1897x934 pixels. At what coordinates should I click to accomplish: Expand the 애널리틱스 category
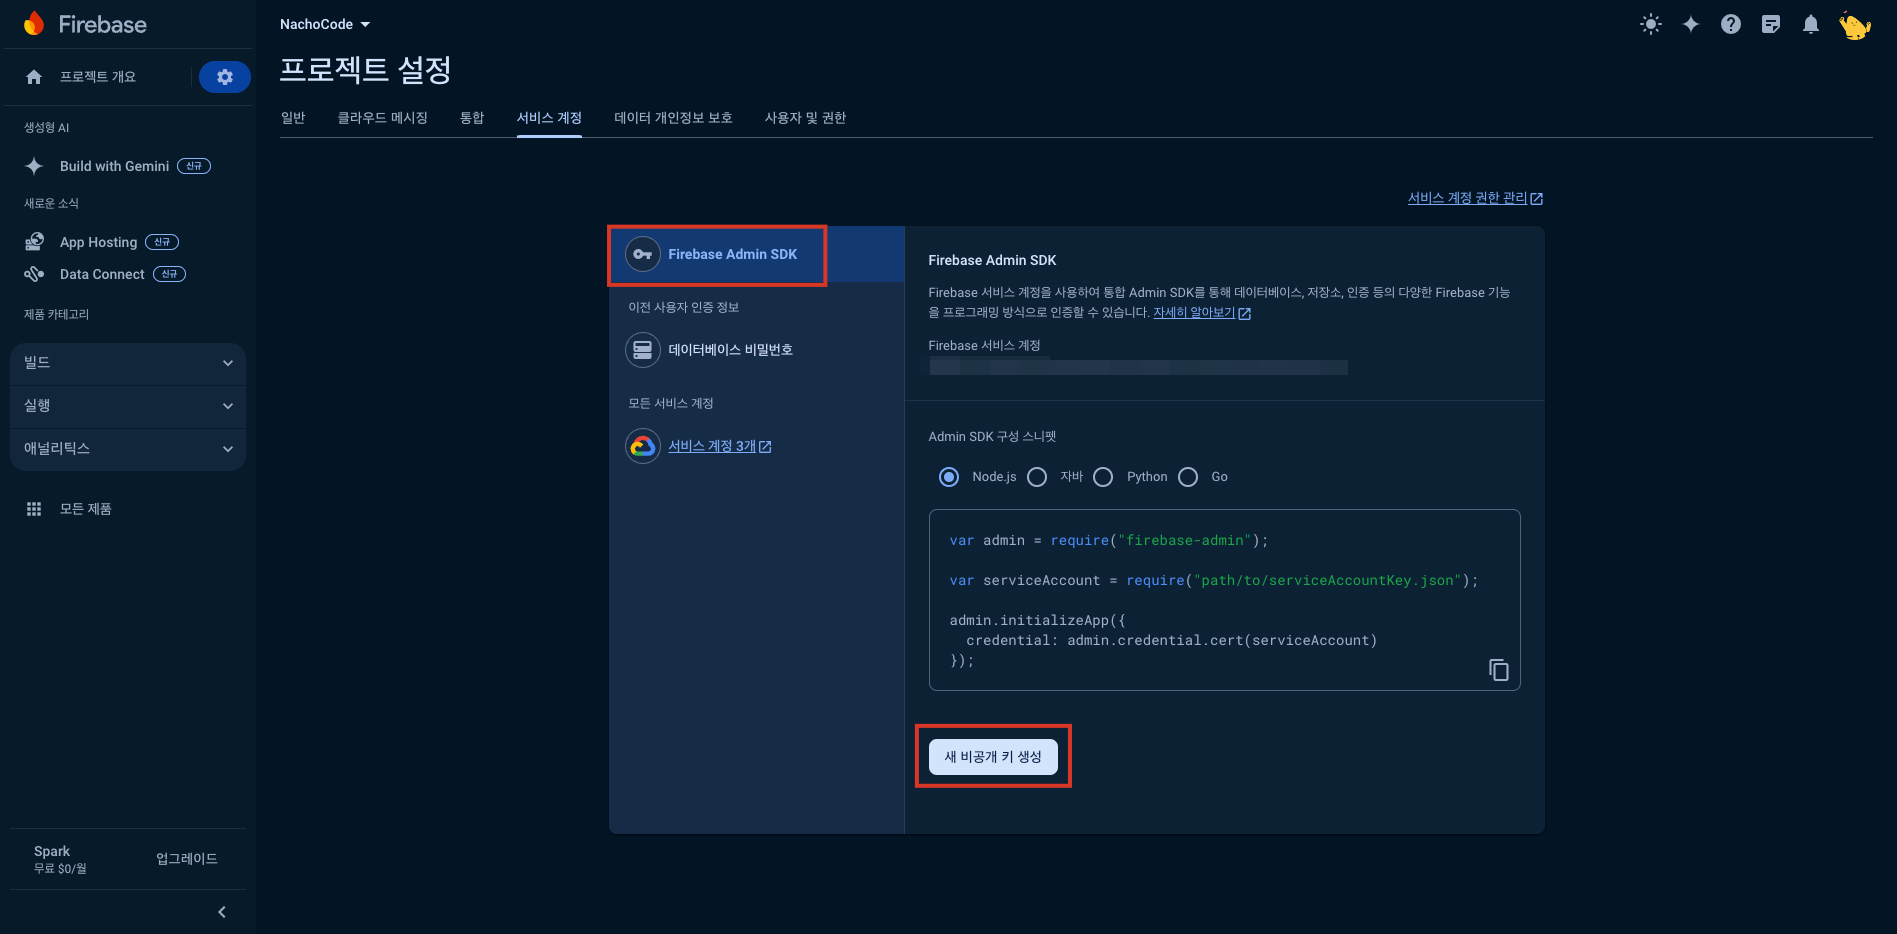click(x=128, y=449)
